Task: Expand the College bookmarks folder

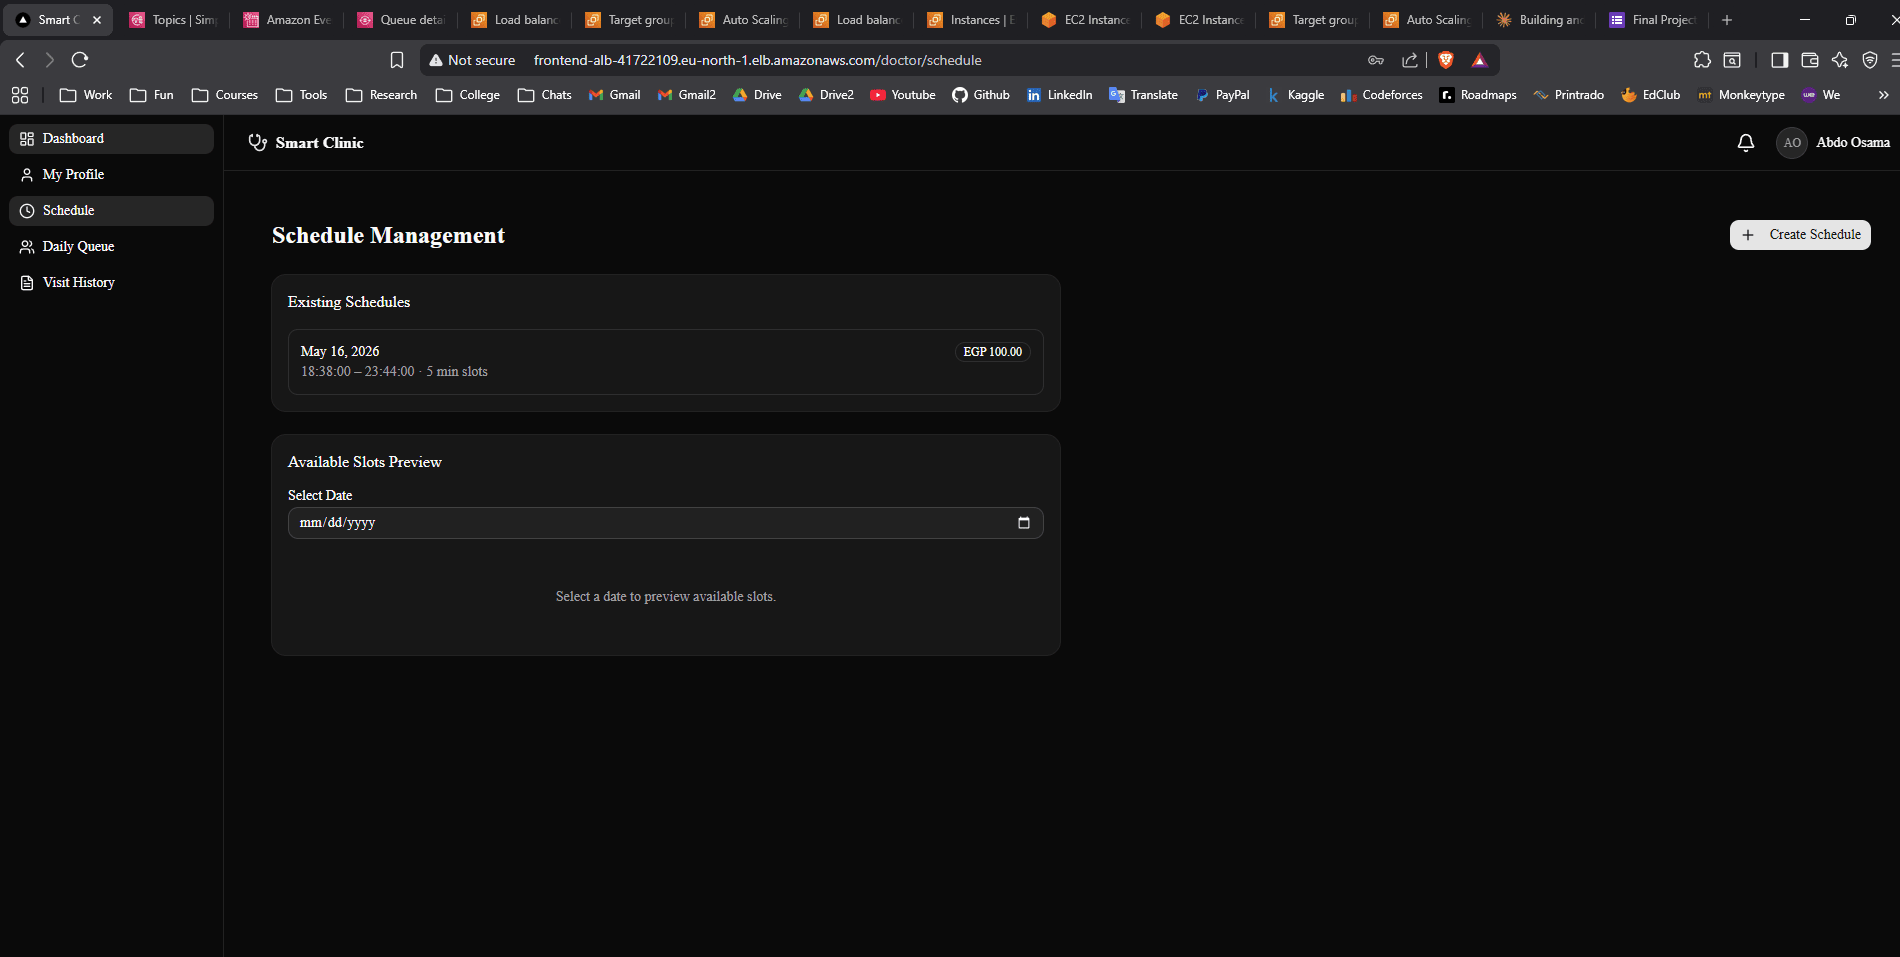Action: click(468, 95)
